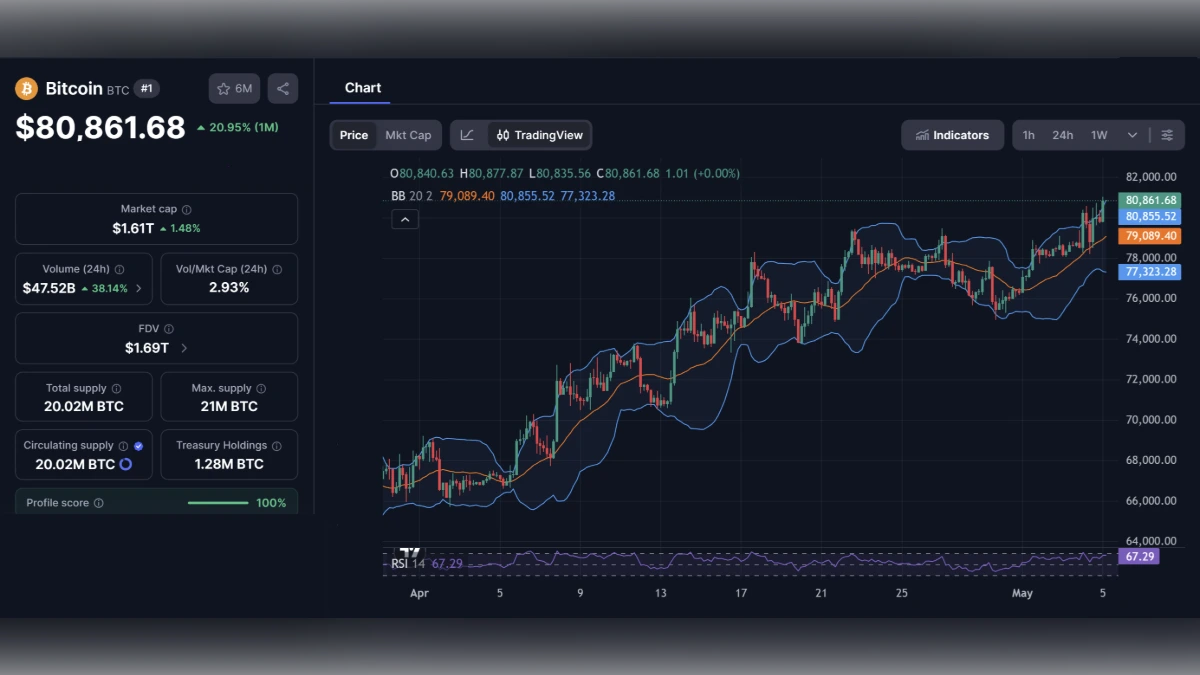
Task: Click the $1.69T FDV value
Action: coord(147,348)
